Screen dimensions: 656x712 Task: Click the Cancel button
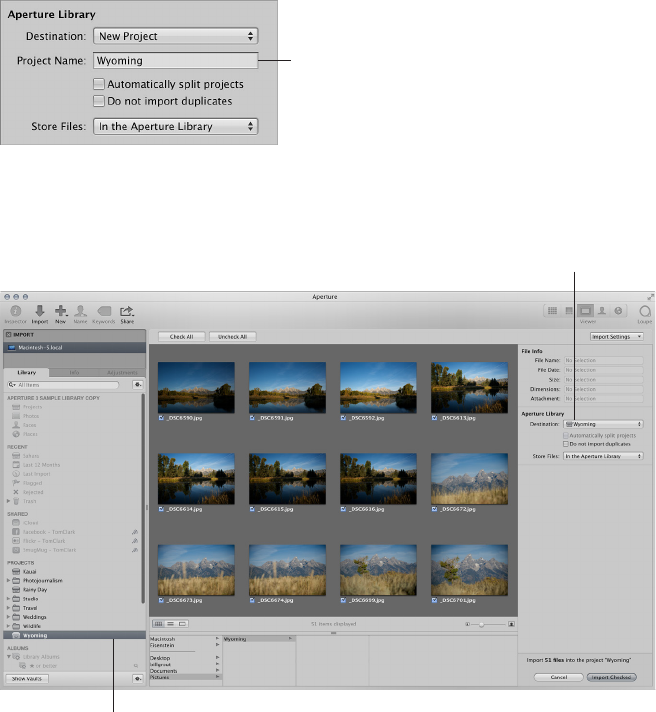(x=559, y=677)
